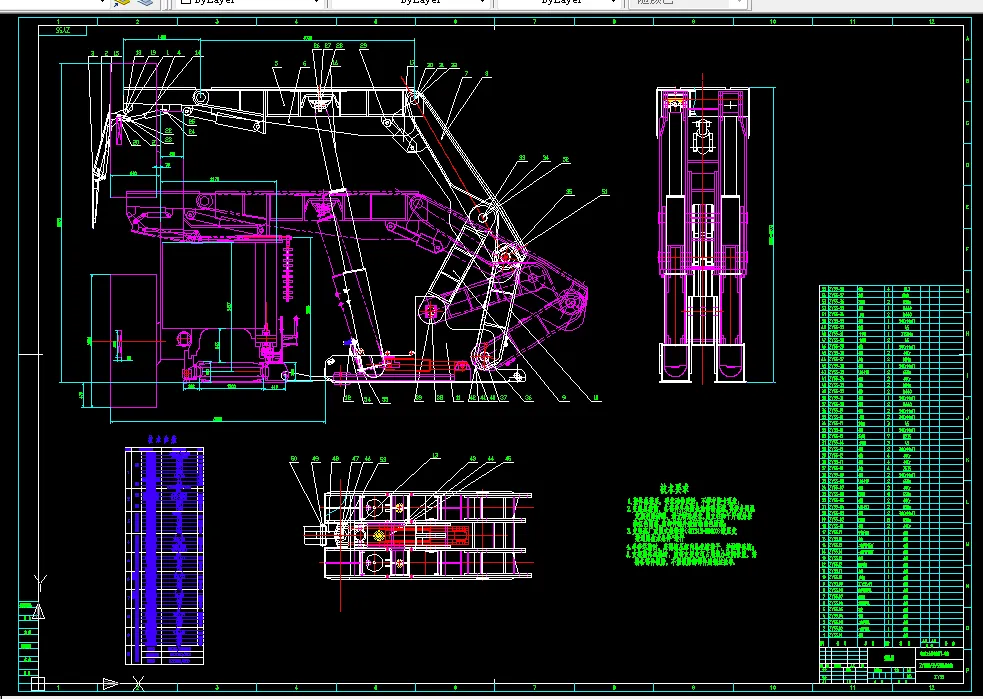Select part callout number '51'
The width and height of the screenshot is (983, 699).
(604, 192)
